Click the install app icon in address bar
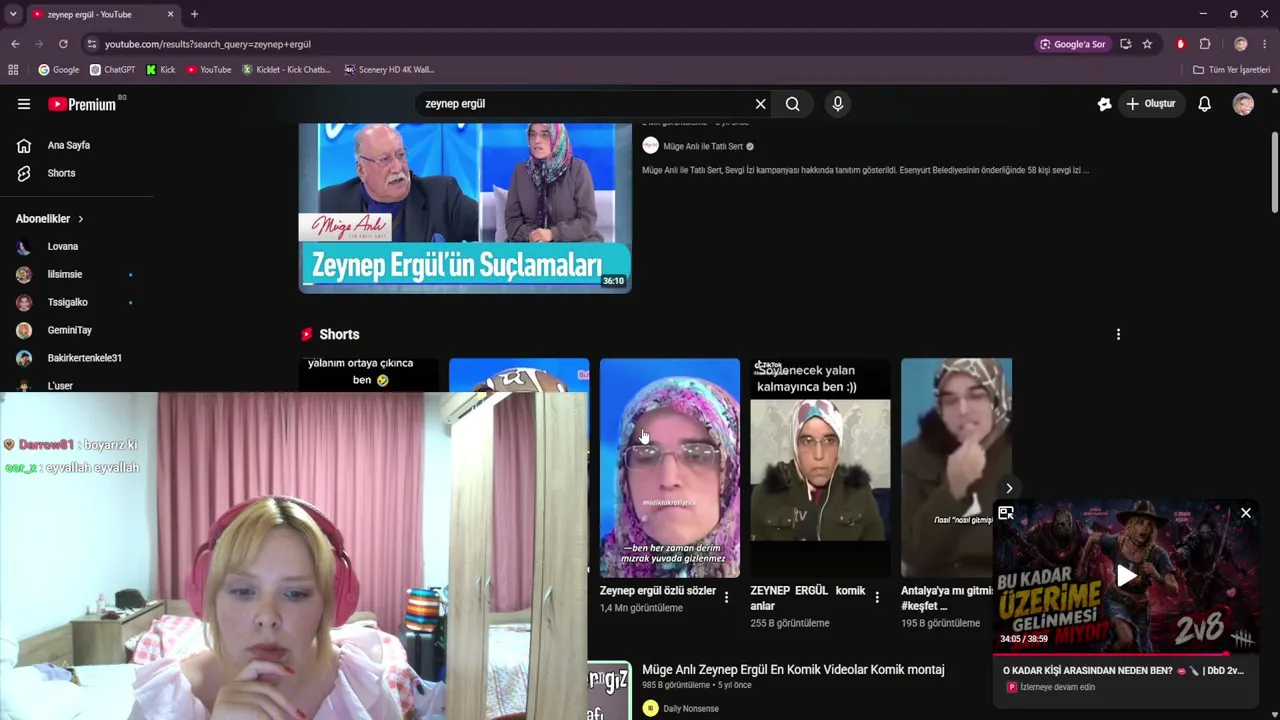This screenshot has height=720, width=1280. 1126,44
